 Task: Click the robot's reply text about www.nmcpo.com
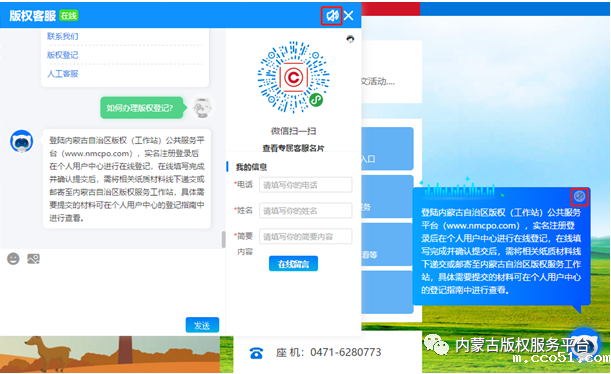click(127, 179)
